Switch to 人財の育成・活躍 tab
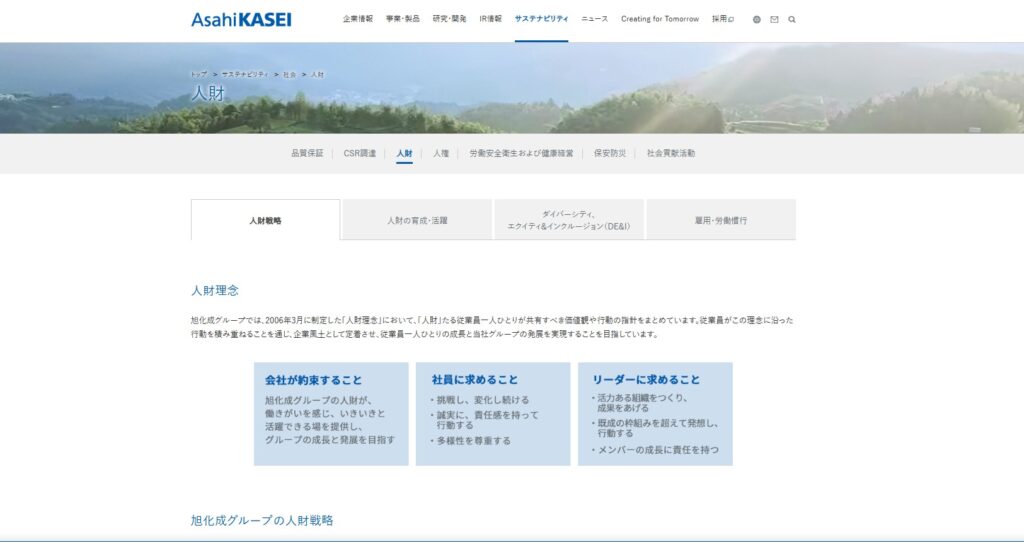 (417, 220)
